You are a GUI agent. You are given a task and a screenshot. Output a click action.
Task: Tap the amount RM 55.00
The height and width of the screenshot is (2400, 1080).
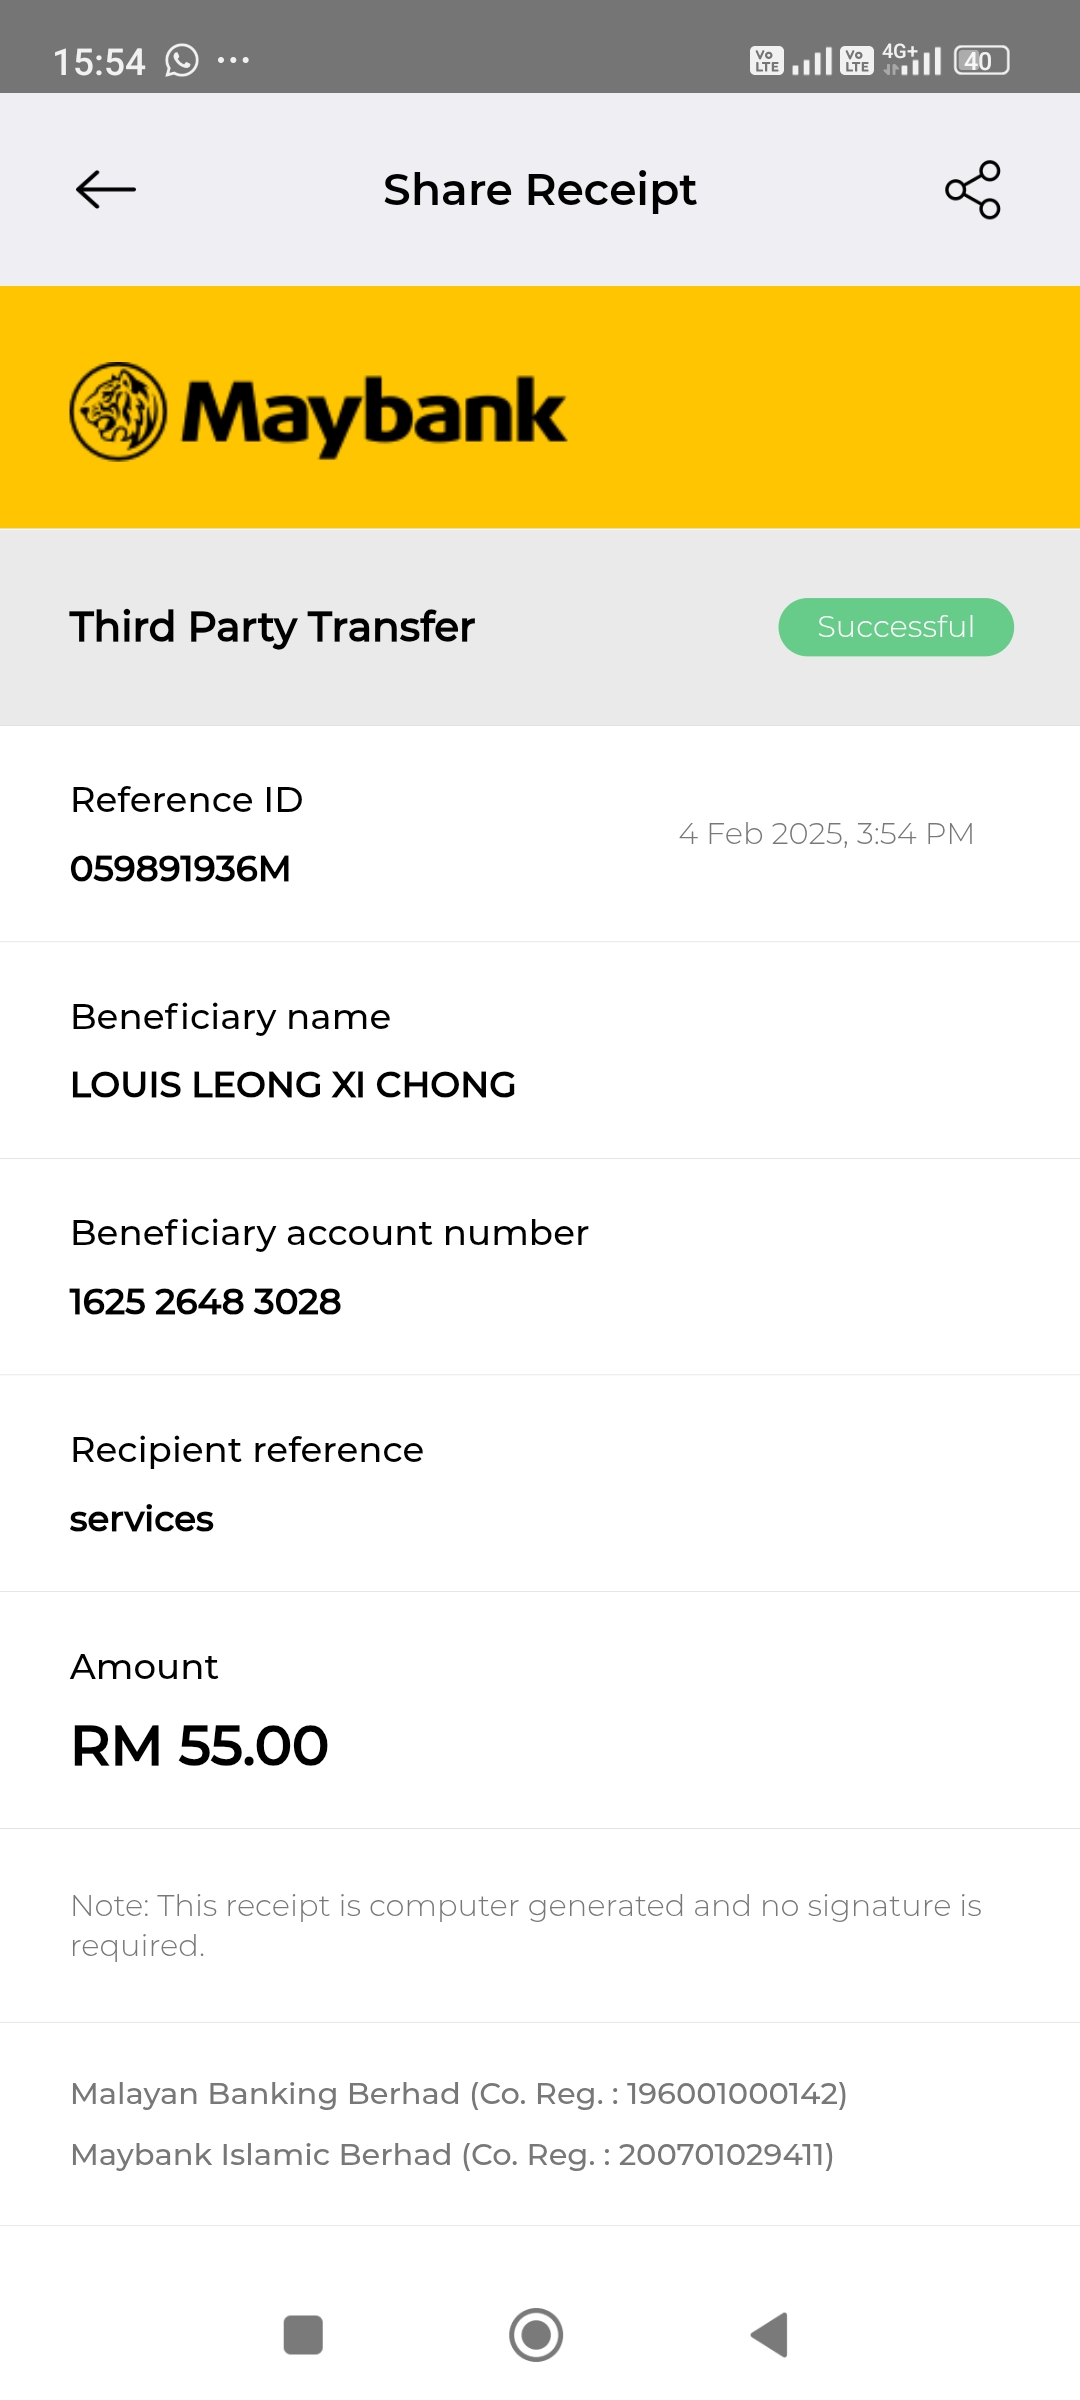(200, 1746)
